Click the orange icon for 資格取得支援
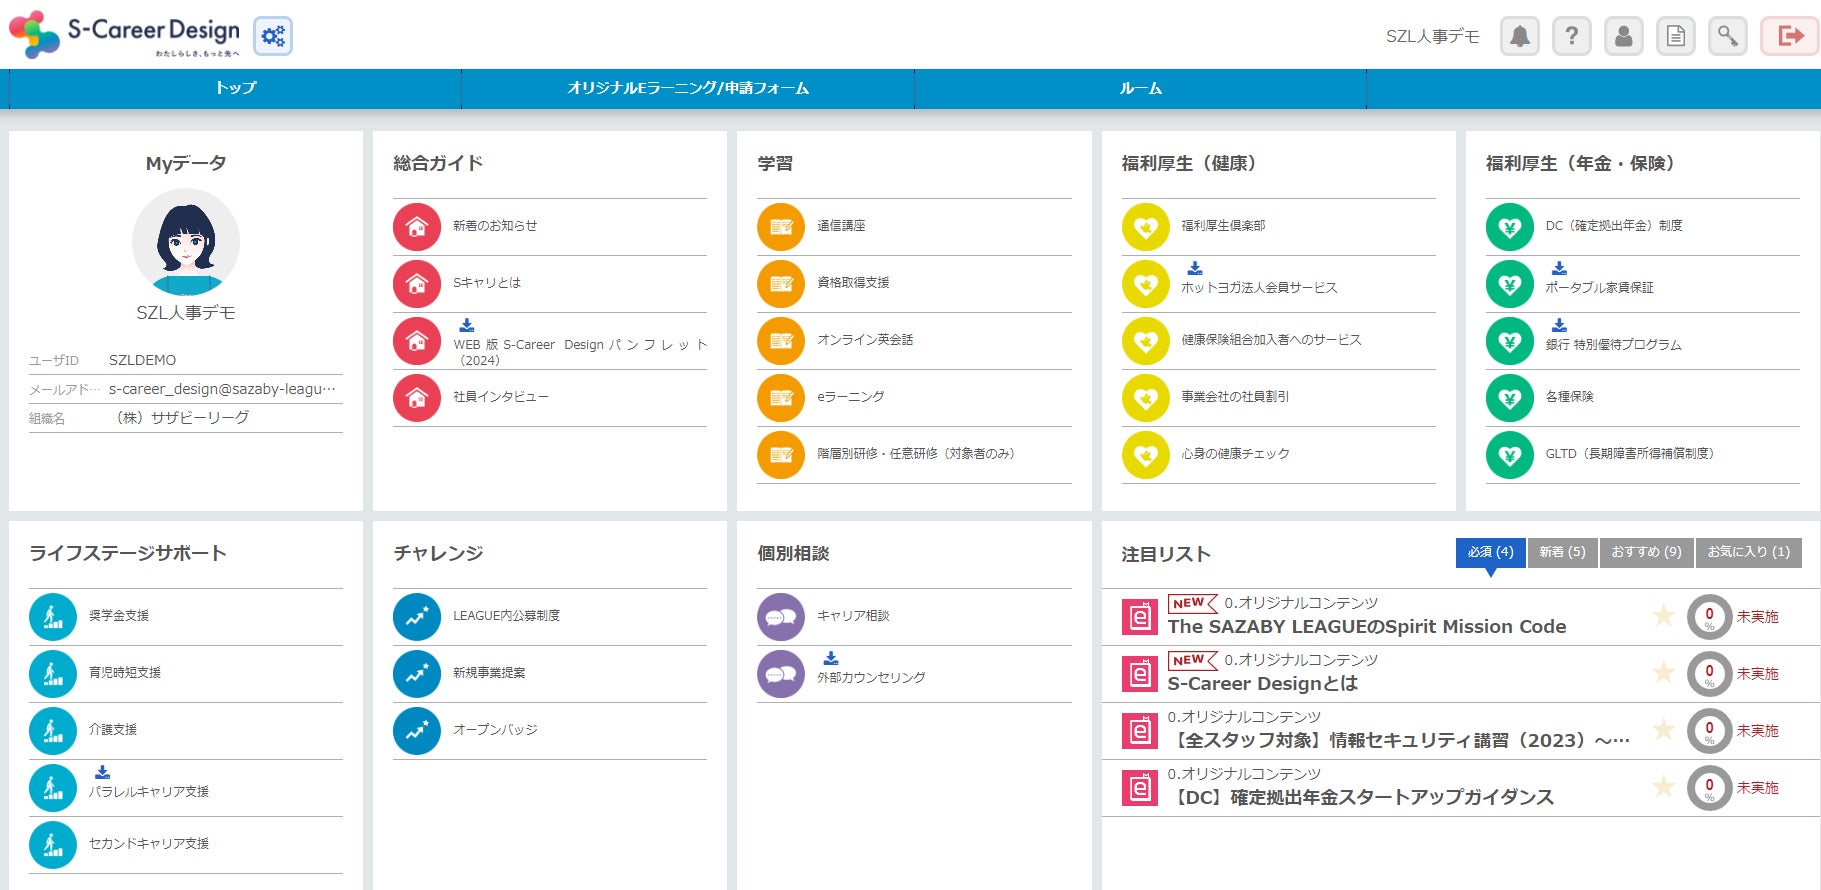Screen dimensions: 1821x890 coord(781,284)
